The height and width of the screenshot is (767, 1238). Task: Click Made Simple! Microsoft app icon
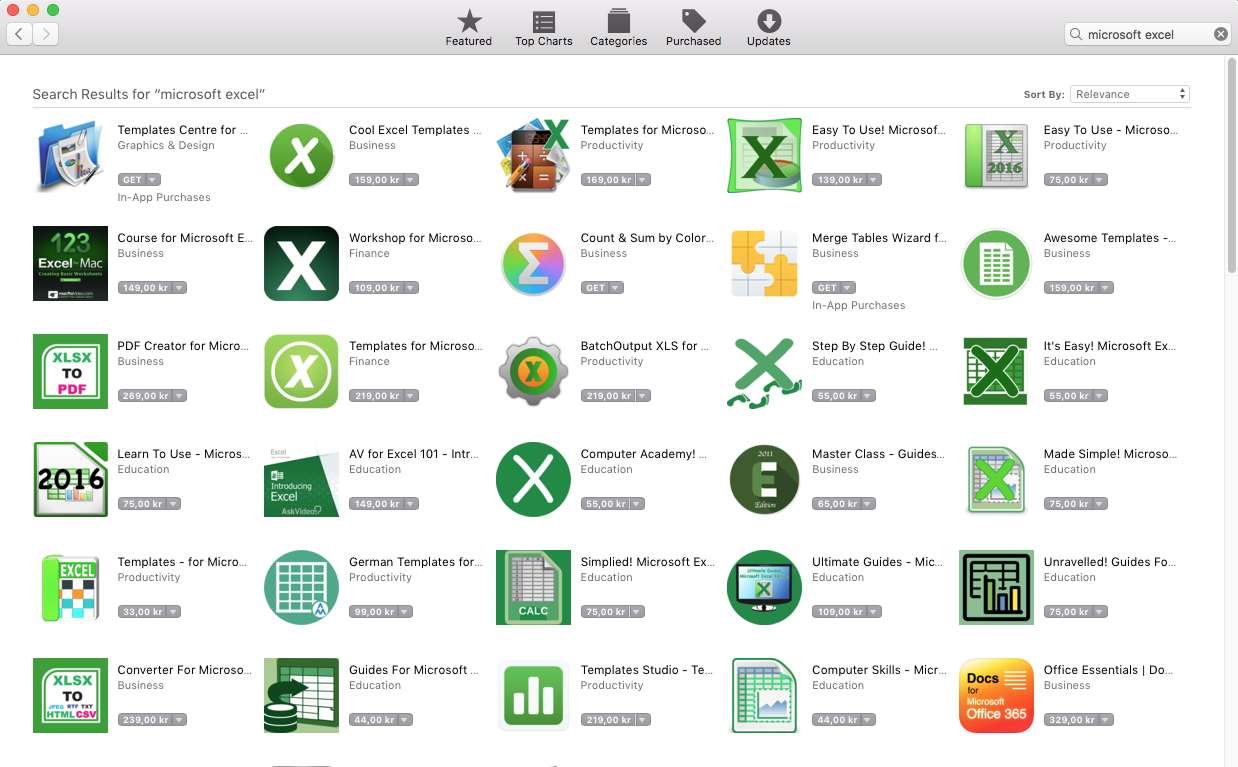coord(996,480)
